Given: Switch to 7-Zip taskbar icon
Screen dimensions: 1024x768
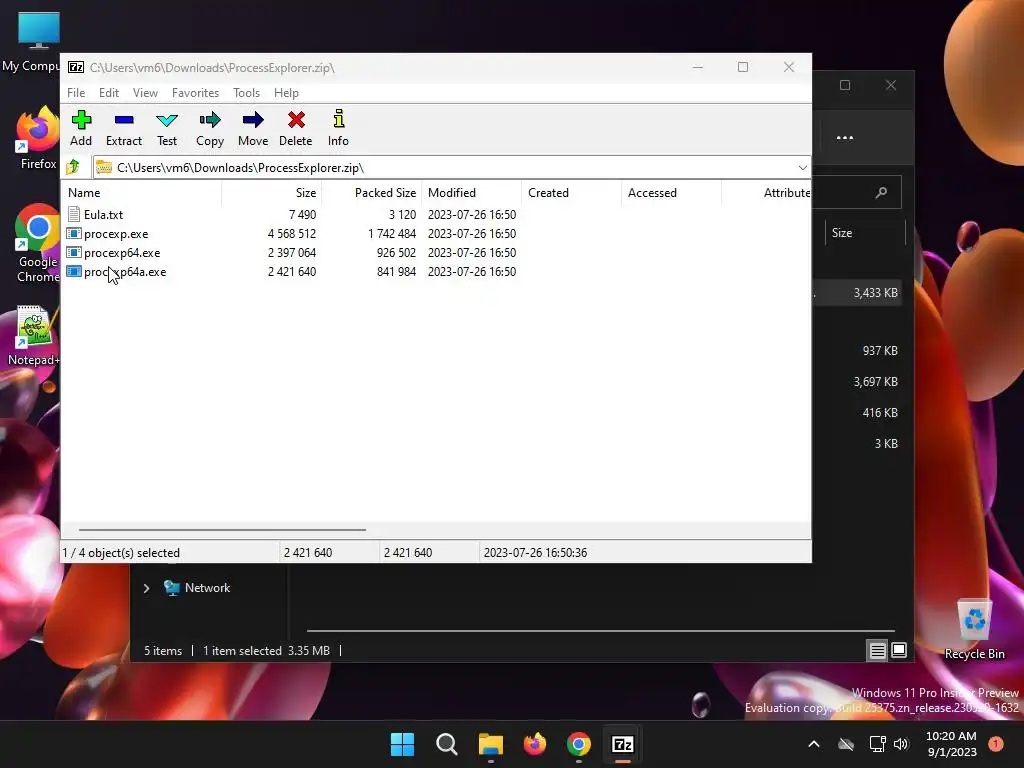Looking at the screenshot, I should click(x=622, y=744).
